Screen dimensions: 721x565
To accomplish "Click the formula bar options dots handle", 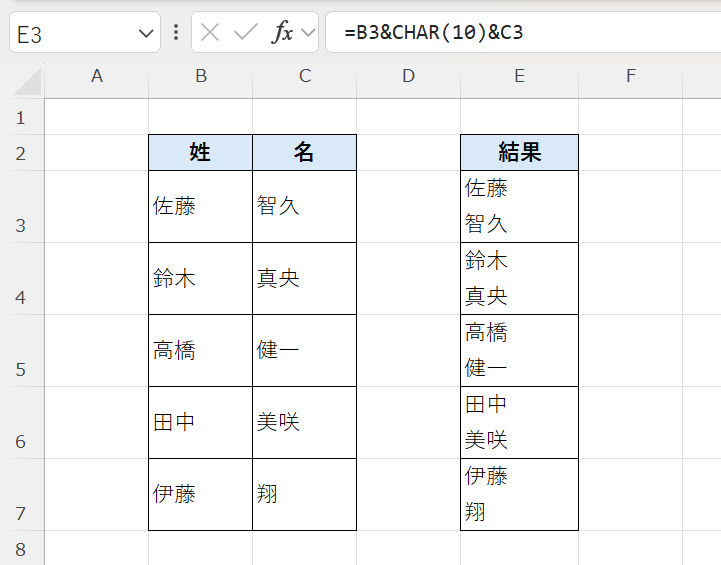I will tap(176, 32).
